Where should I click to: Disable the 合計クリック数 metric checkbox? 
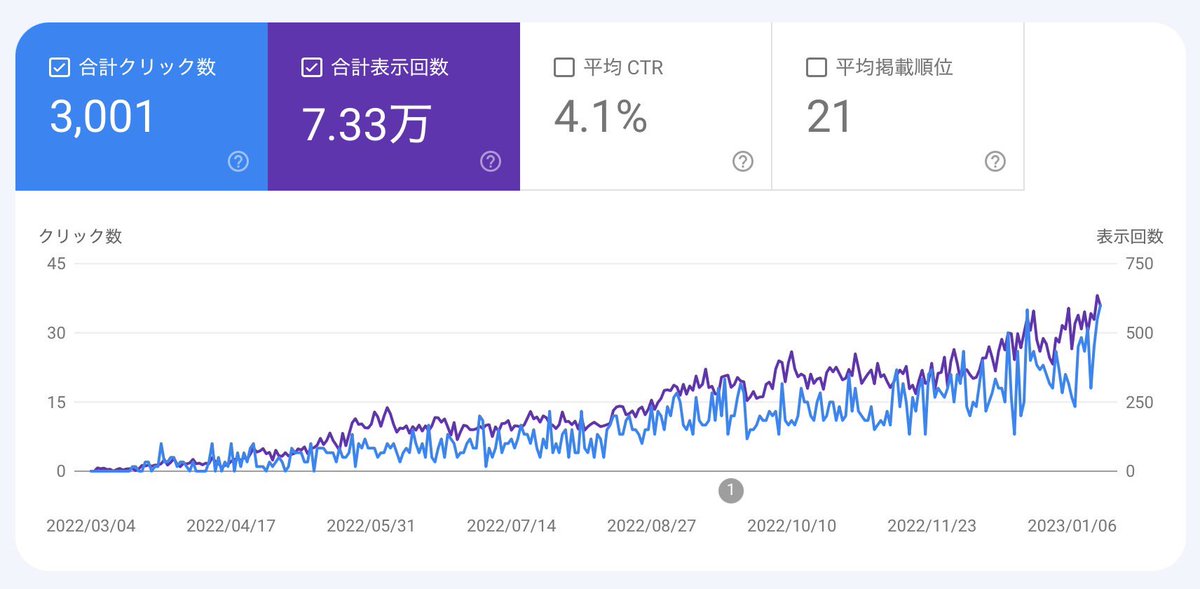57,67
